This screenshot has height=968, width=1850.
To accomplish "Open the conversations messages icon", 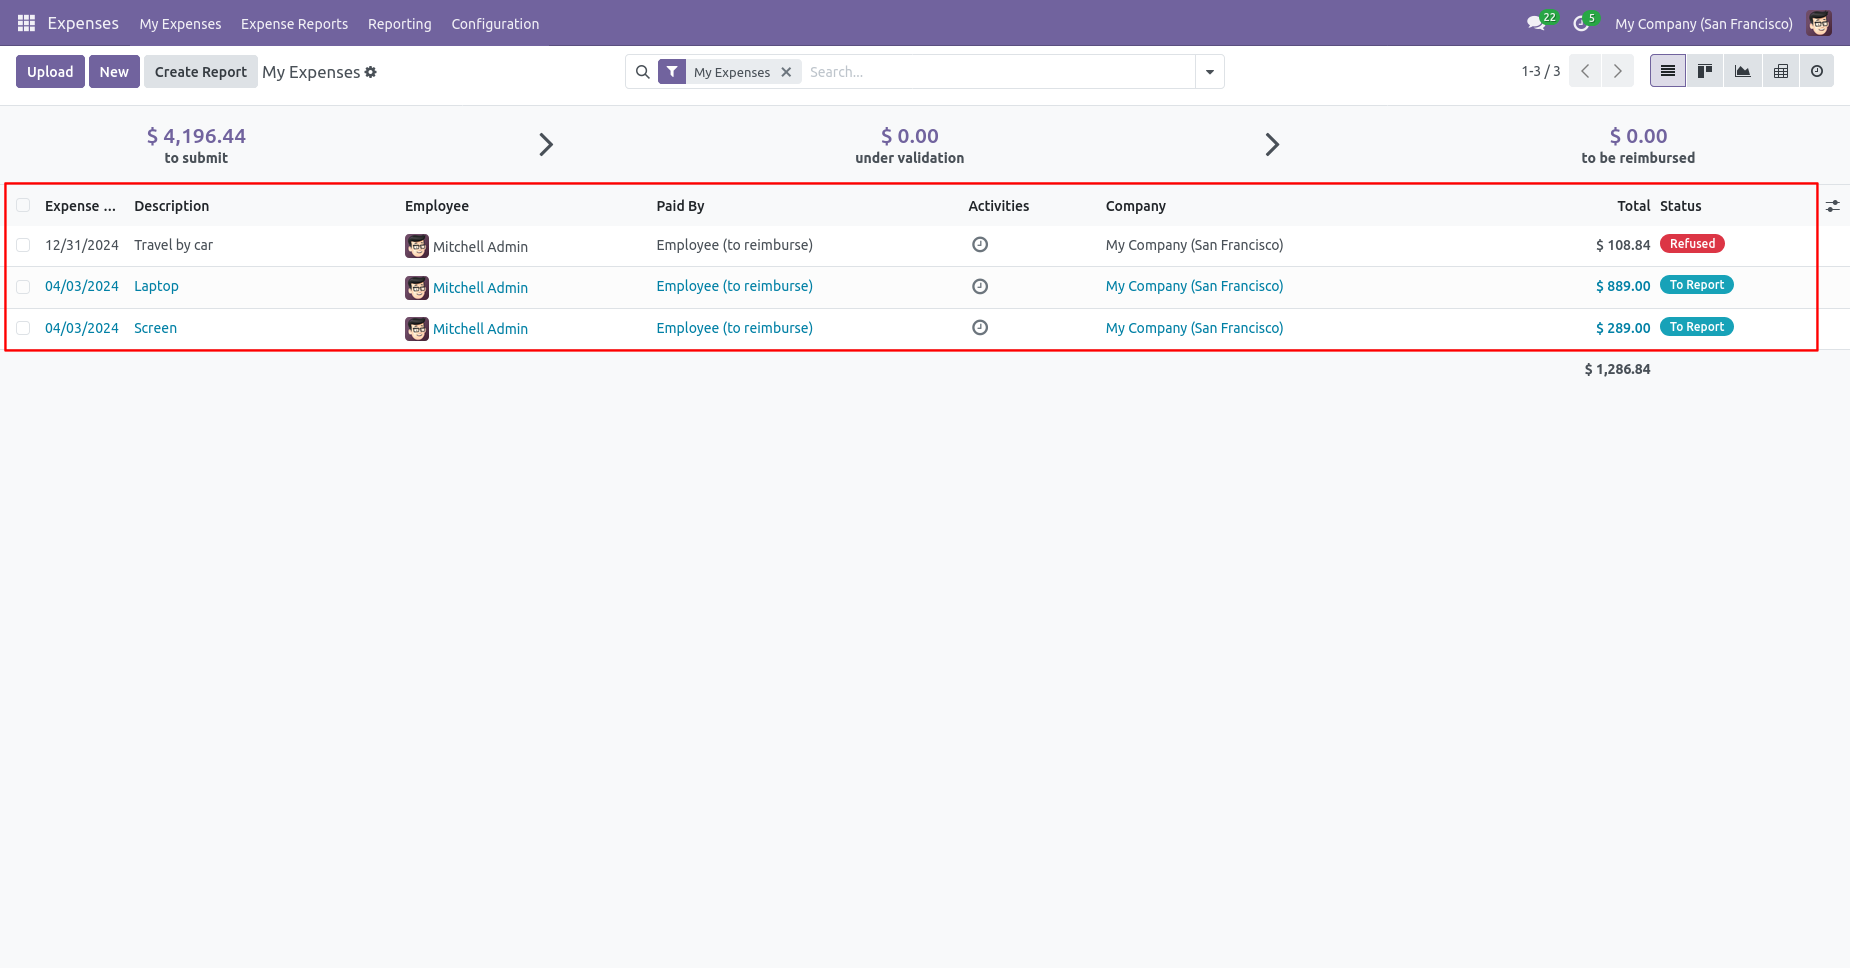I will tap(1536, 23).
